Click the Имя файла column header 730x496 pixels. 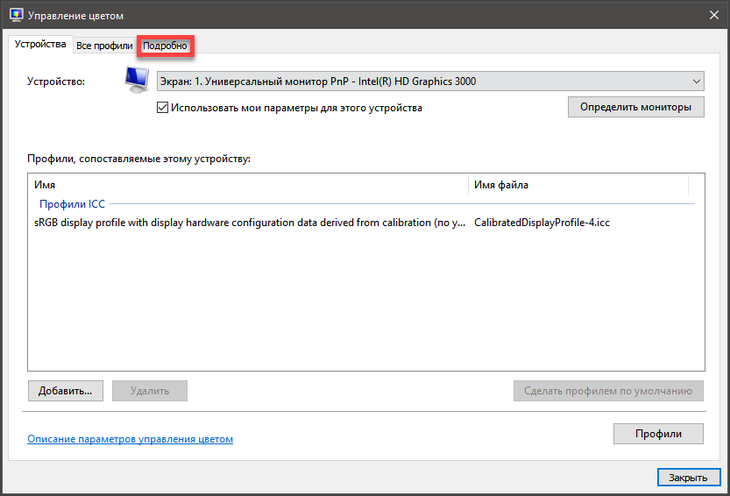click(578, 185)
